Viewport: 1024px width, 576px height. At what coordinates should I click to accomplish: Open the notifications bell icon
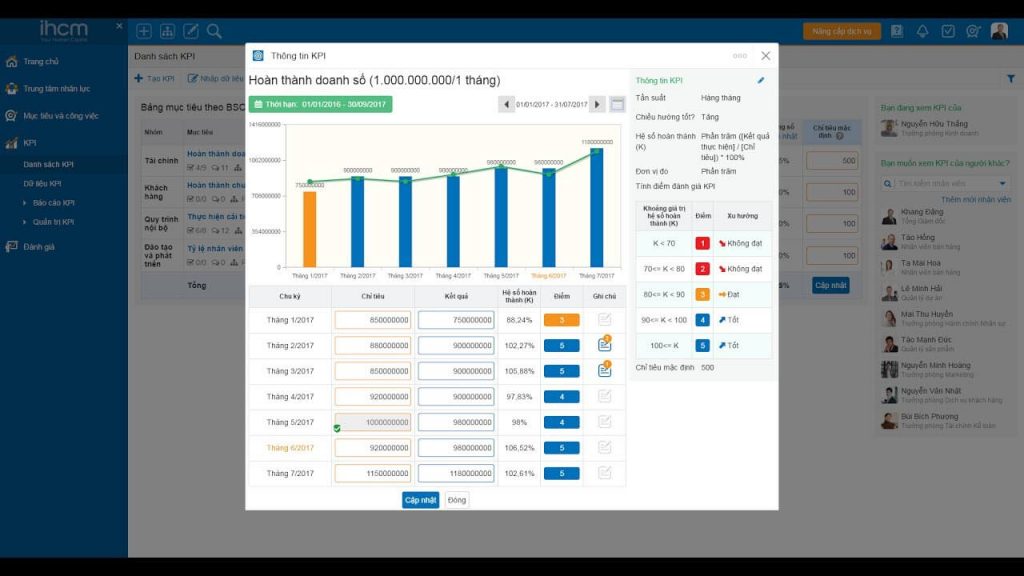click(922, 31)
